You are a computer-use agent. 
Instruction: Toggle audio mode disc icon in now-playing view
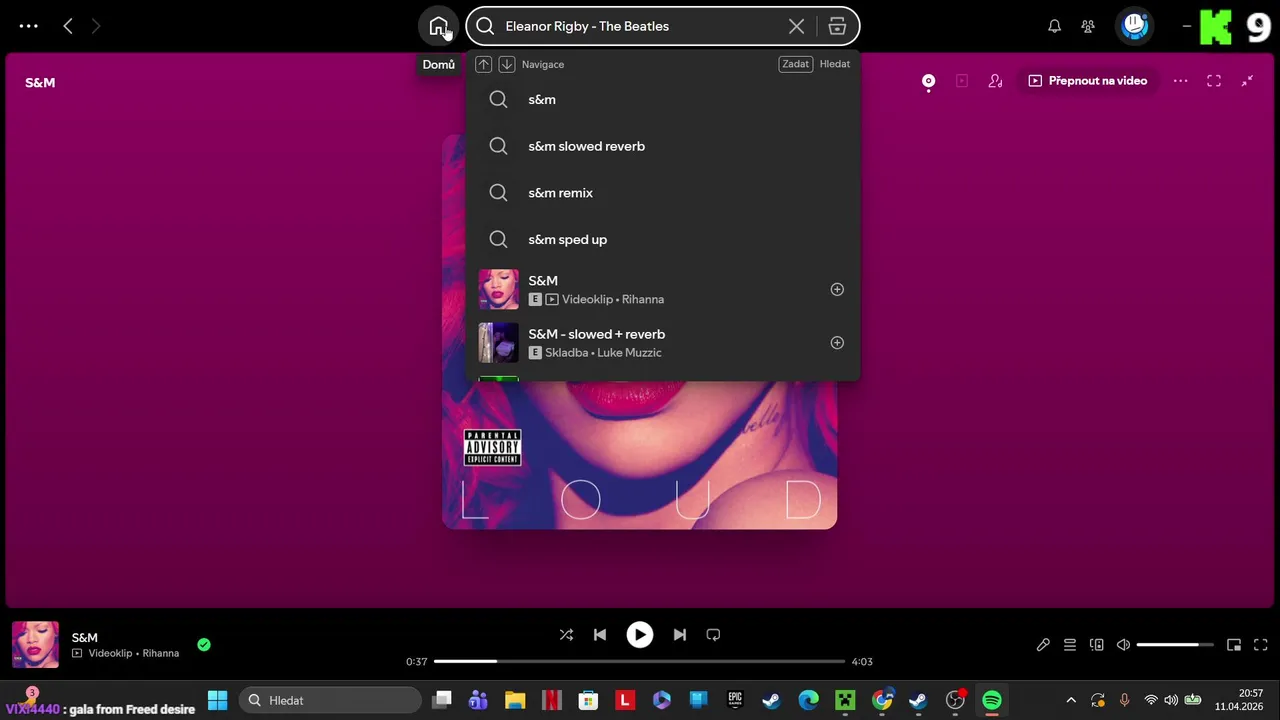pos(928,81)
